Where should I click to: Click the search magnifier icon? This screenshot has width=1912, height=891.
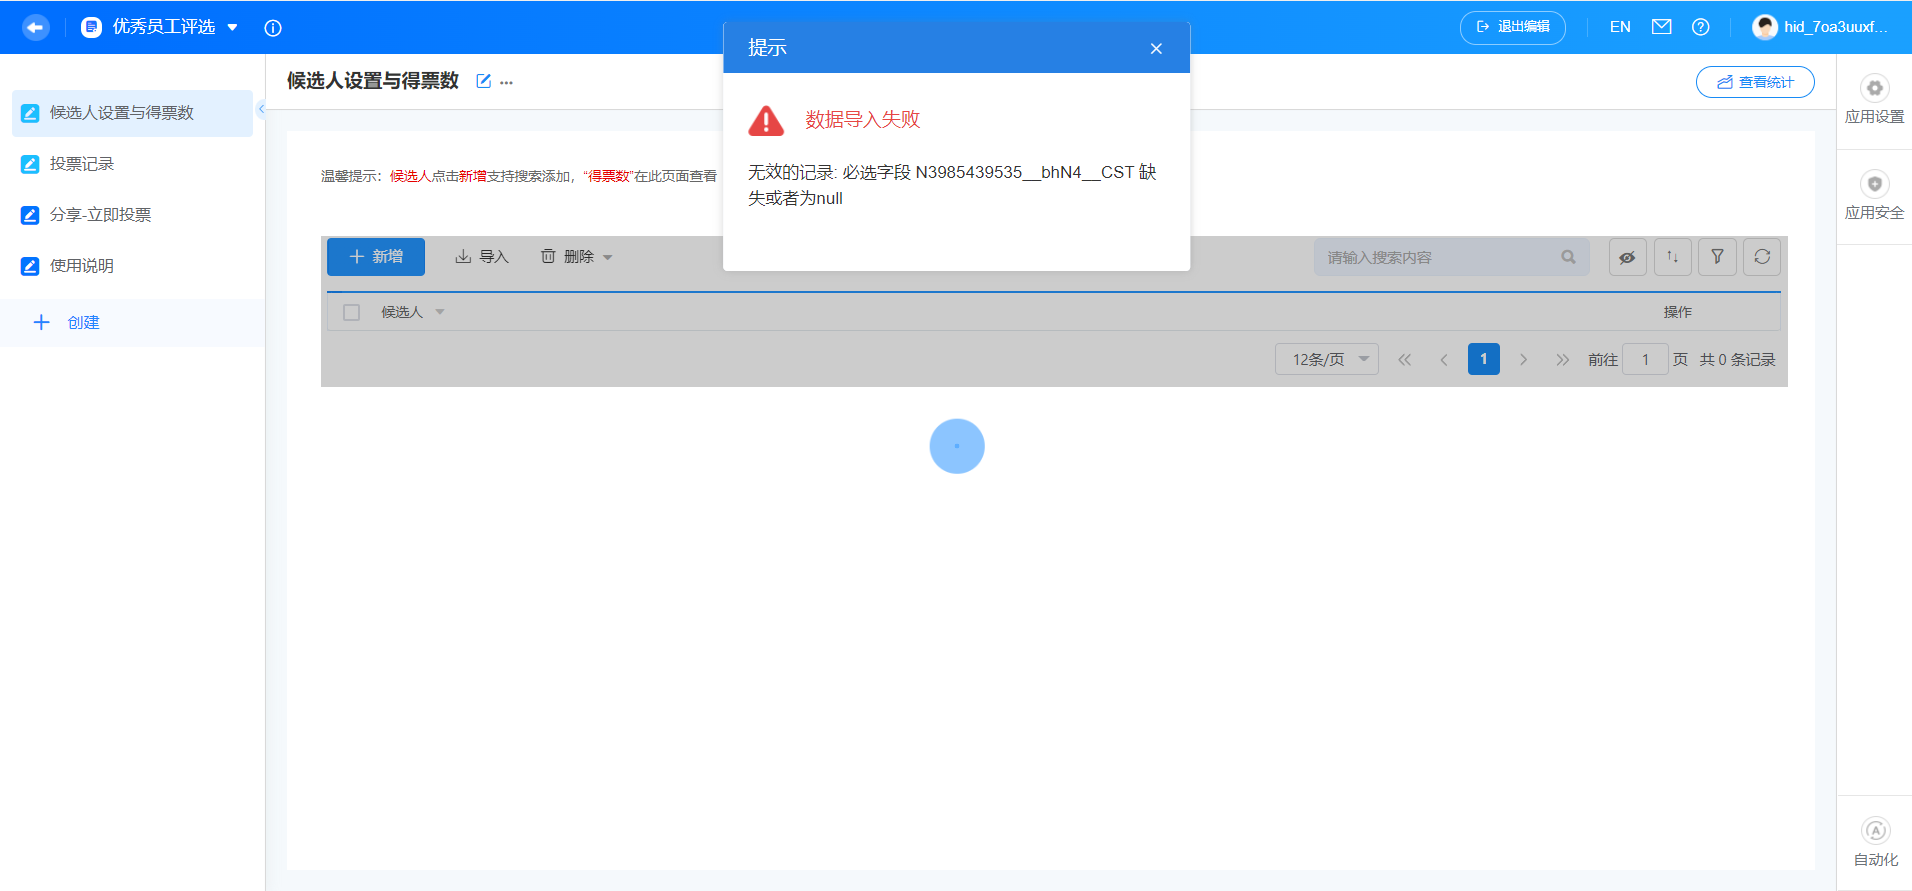coord(1568,257)
